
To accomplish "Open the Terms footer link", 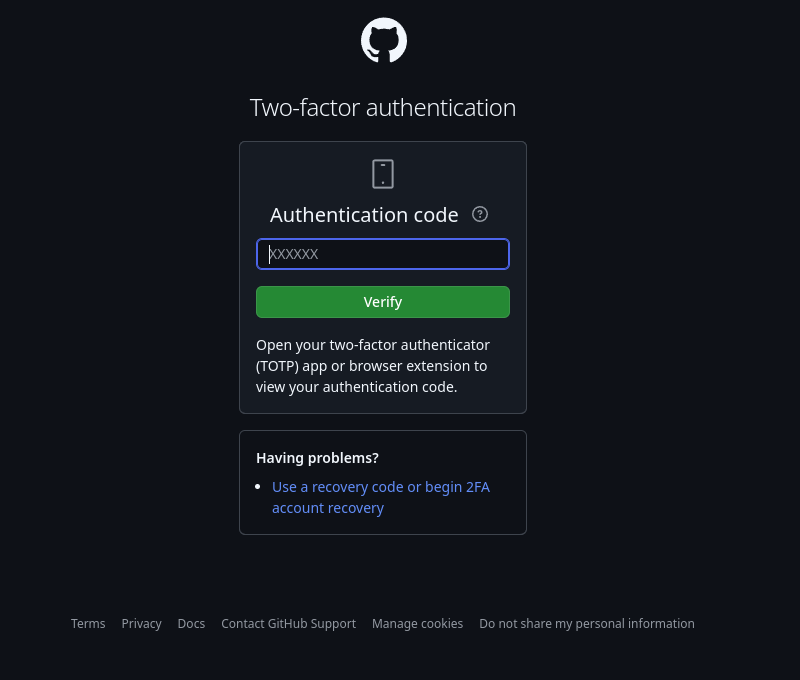I will click(88, 624).
